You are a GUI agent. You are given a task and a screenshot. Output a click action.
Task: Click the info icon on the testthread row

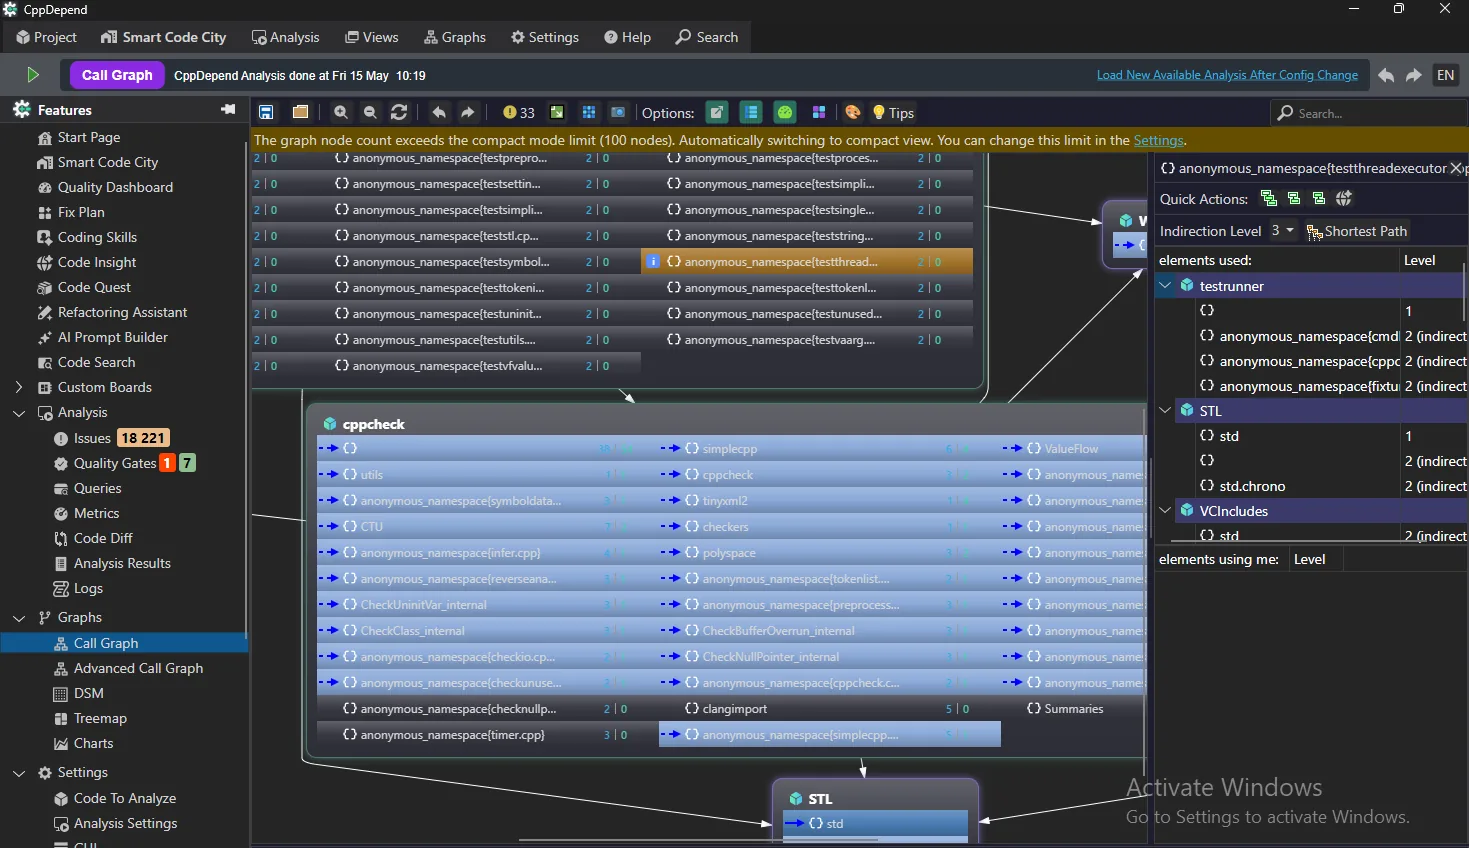(x=653, y=262)
